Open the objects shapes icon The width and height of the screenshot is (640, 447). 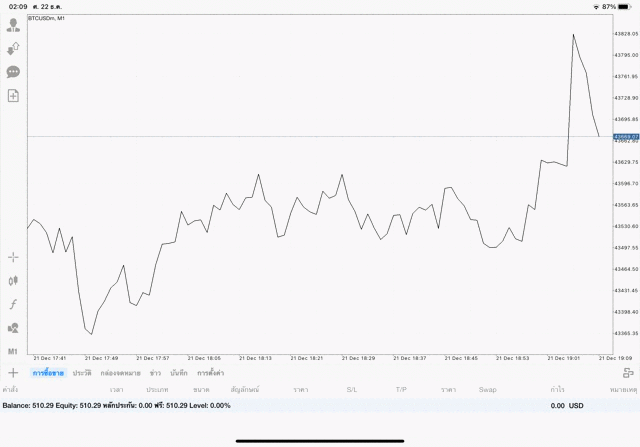coord(14,328)
